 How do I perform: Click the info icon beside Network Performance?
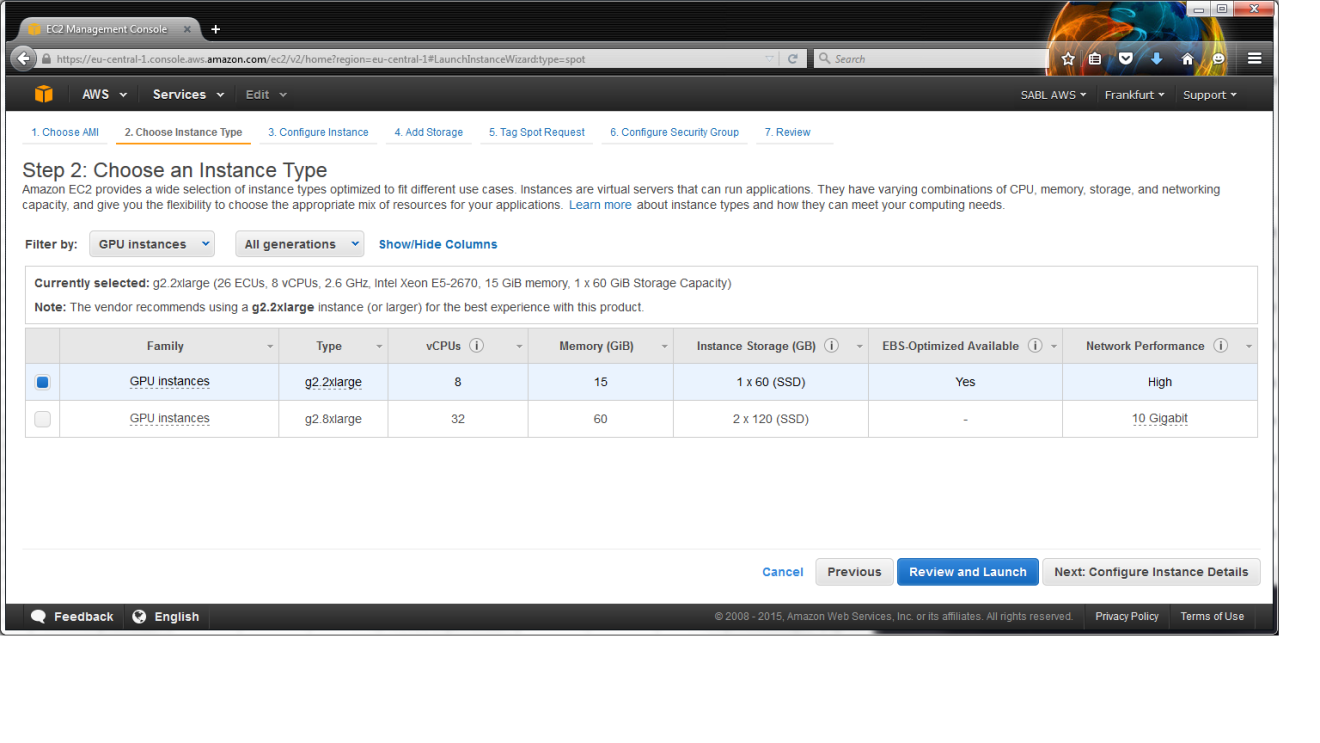1220,346
